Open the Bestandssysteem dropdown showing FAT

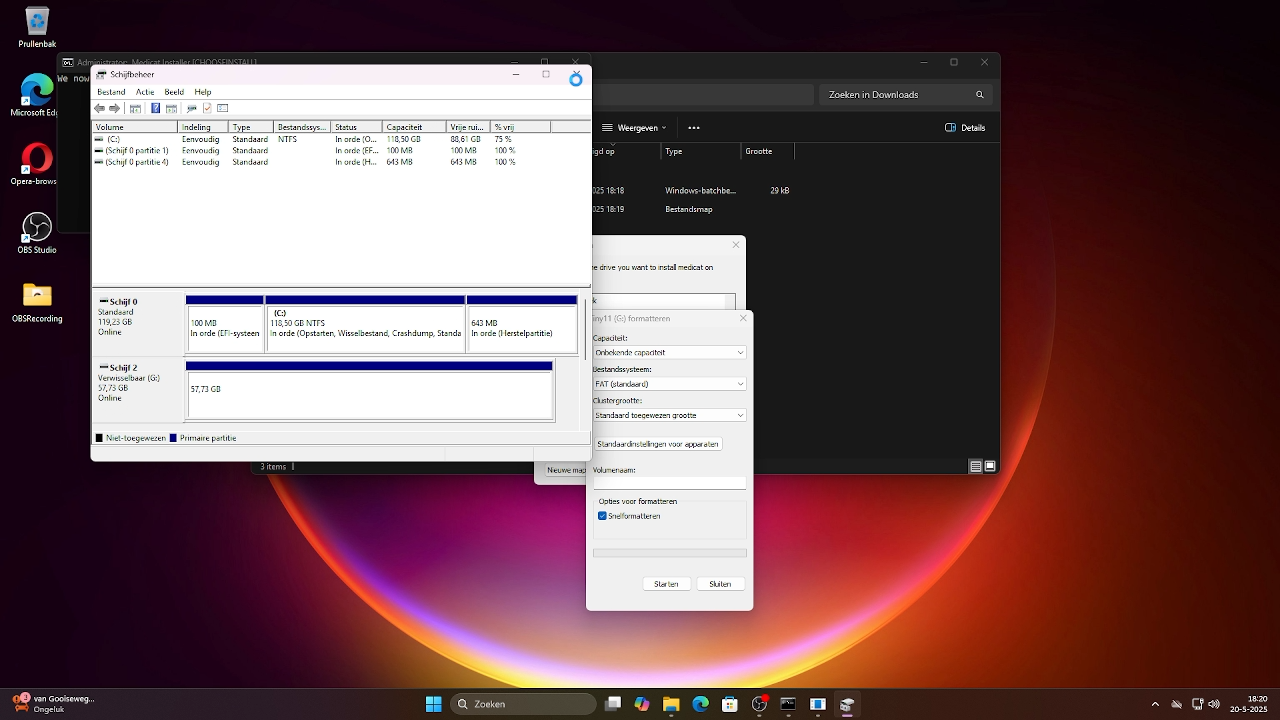[x=669, y=384]
